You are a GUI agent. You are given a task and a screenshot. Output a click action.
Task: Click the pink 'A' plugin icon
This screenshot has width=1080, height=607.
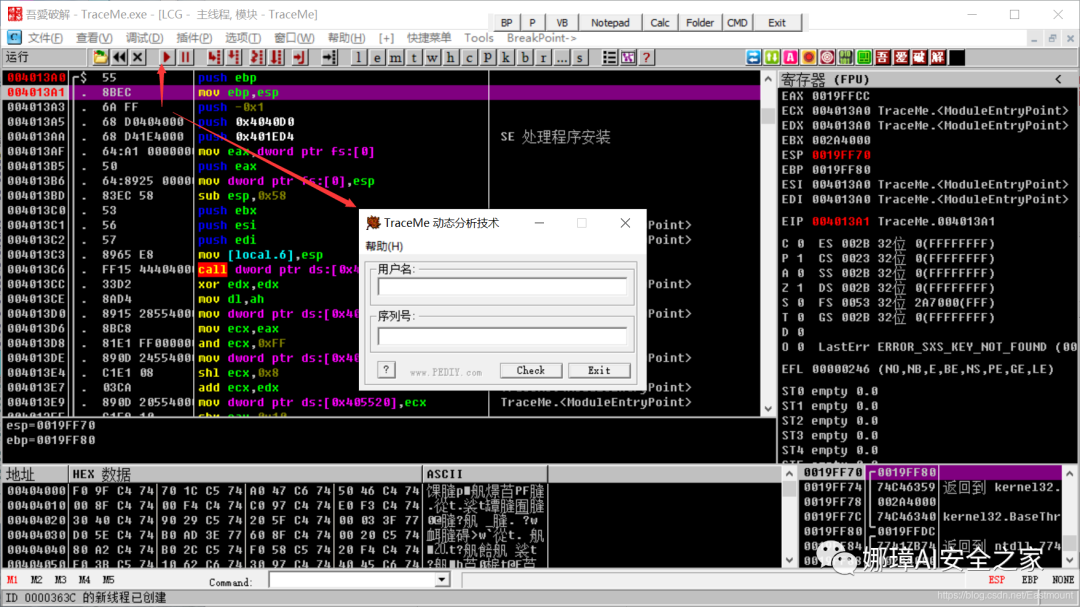click(791, 57)
